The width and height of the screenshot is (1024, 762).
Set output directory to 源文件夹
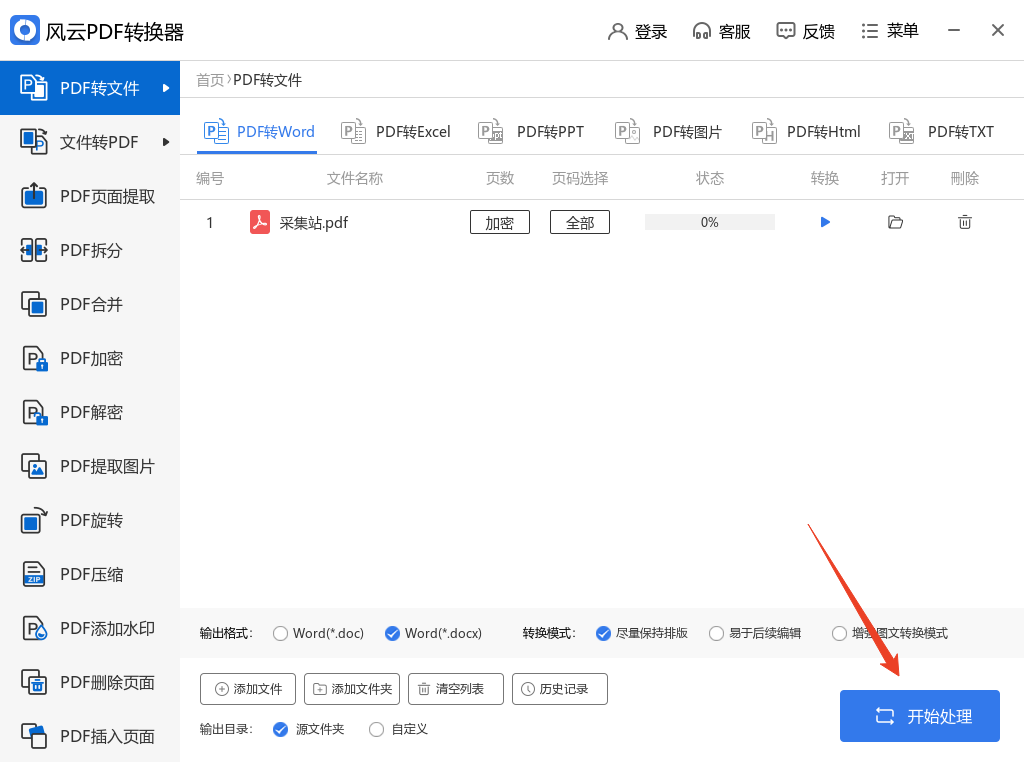point(280,729)
